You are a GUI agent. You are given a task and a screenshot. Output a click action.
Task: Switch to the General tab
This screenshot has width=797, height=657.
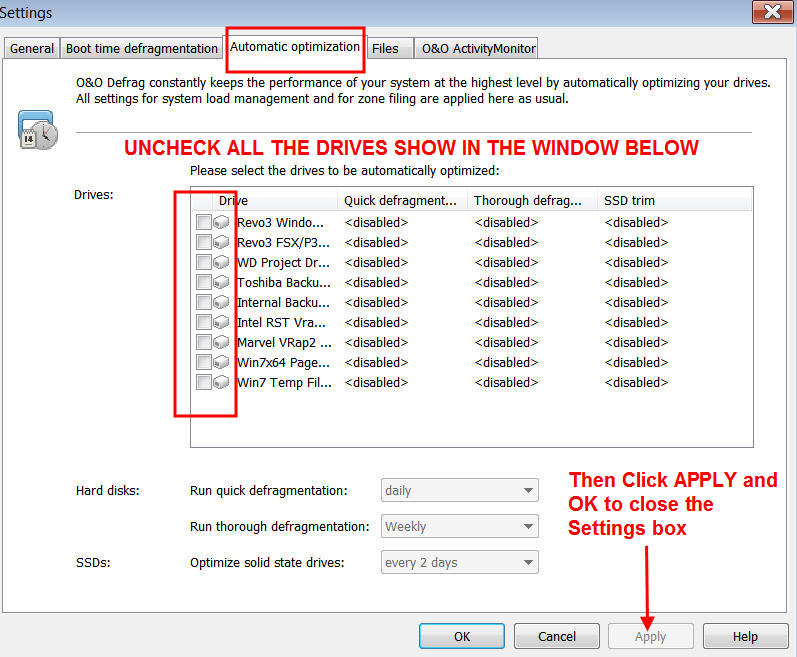click(x=32, y=48)
